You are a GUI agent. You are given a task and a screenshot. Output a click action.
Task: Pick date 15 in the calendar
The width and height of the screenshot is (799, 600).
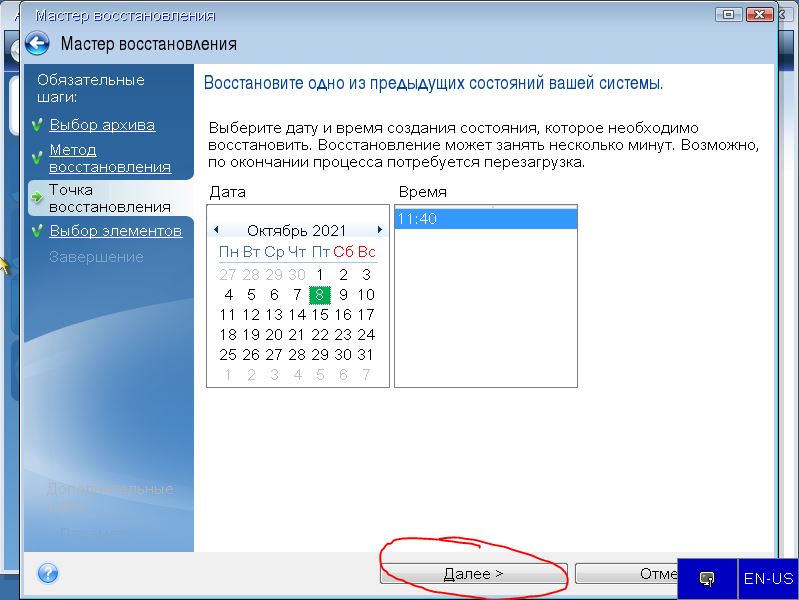pos(320,314)
